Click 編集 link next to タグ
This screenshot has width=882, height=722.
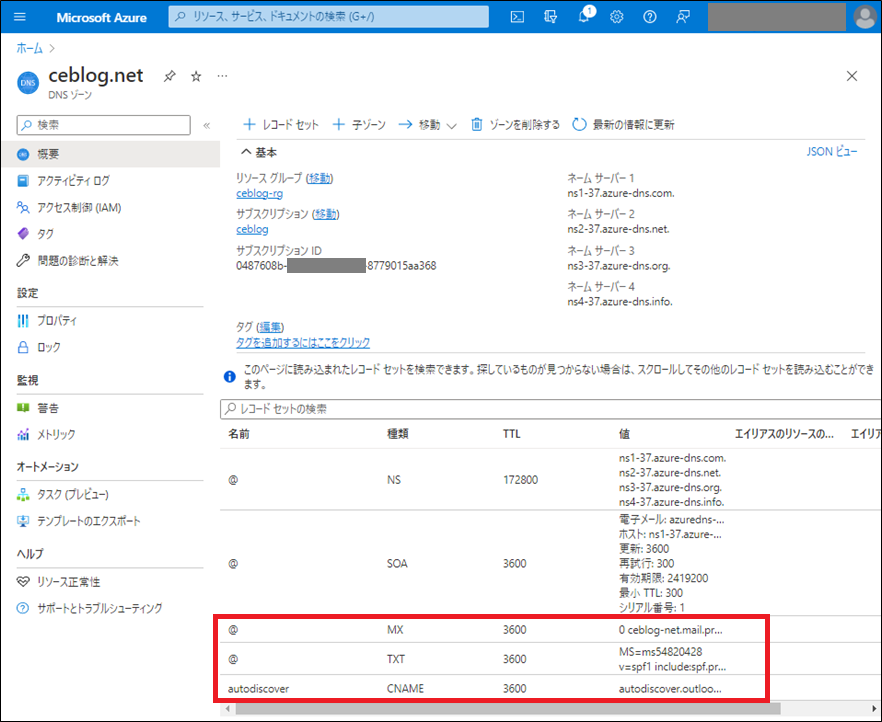click(271, 327)
